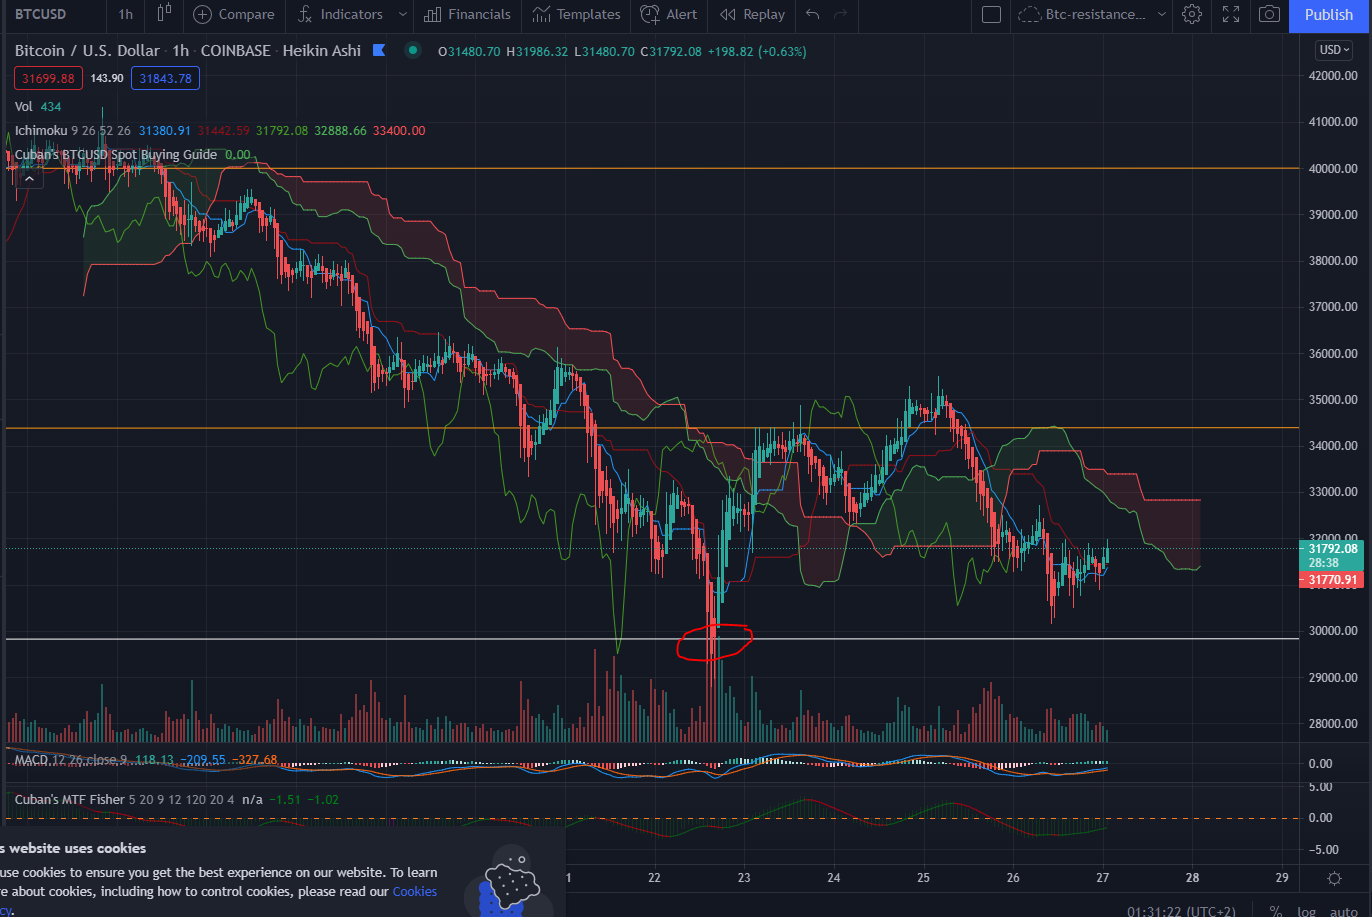Click the blue buy price 31843.78 button
Screen dimensions: 1372x917
(165, 78)
